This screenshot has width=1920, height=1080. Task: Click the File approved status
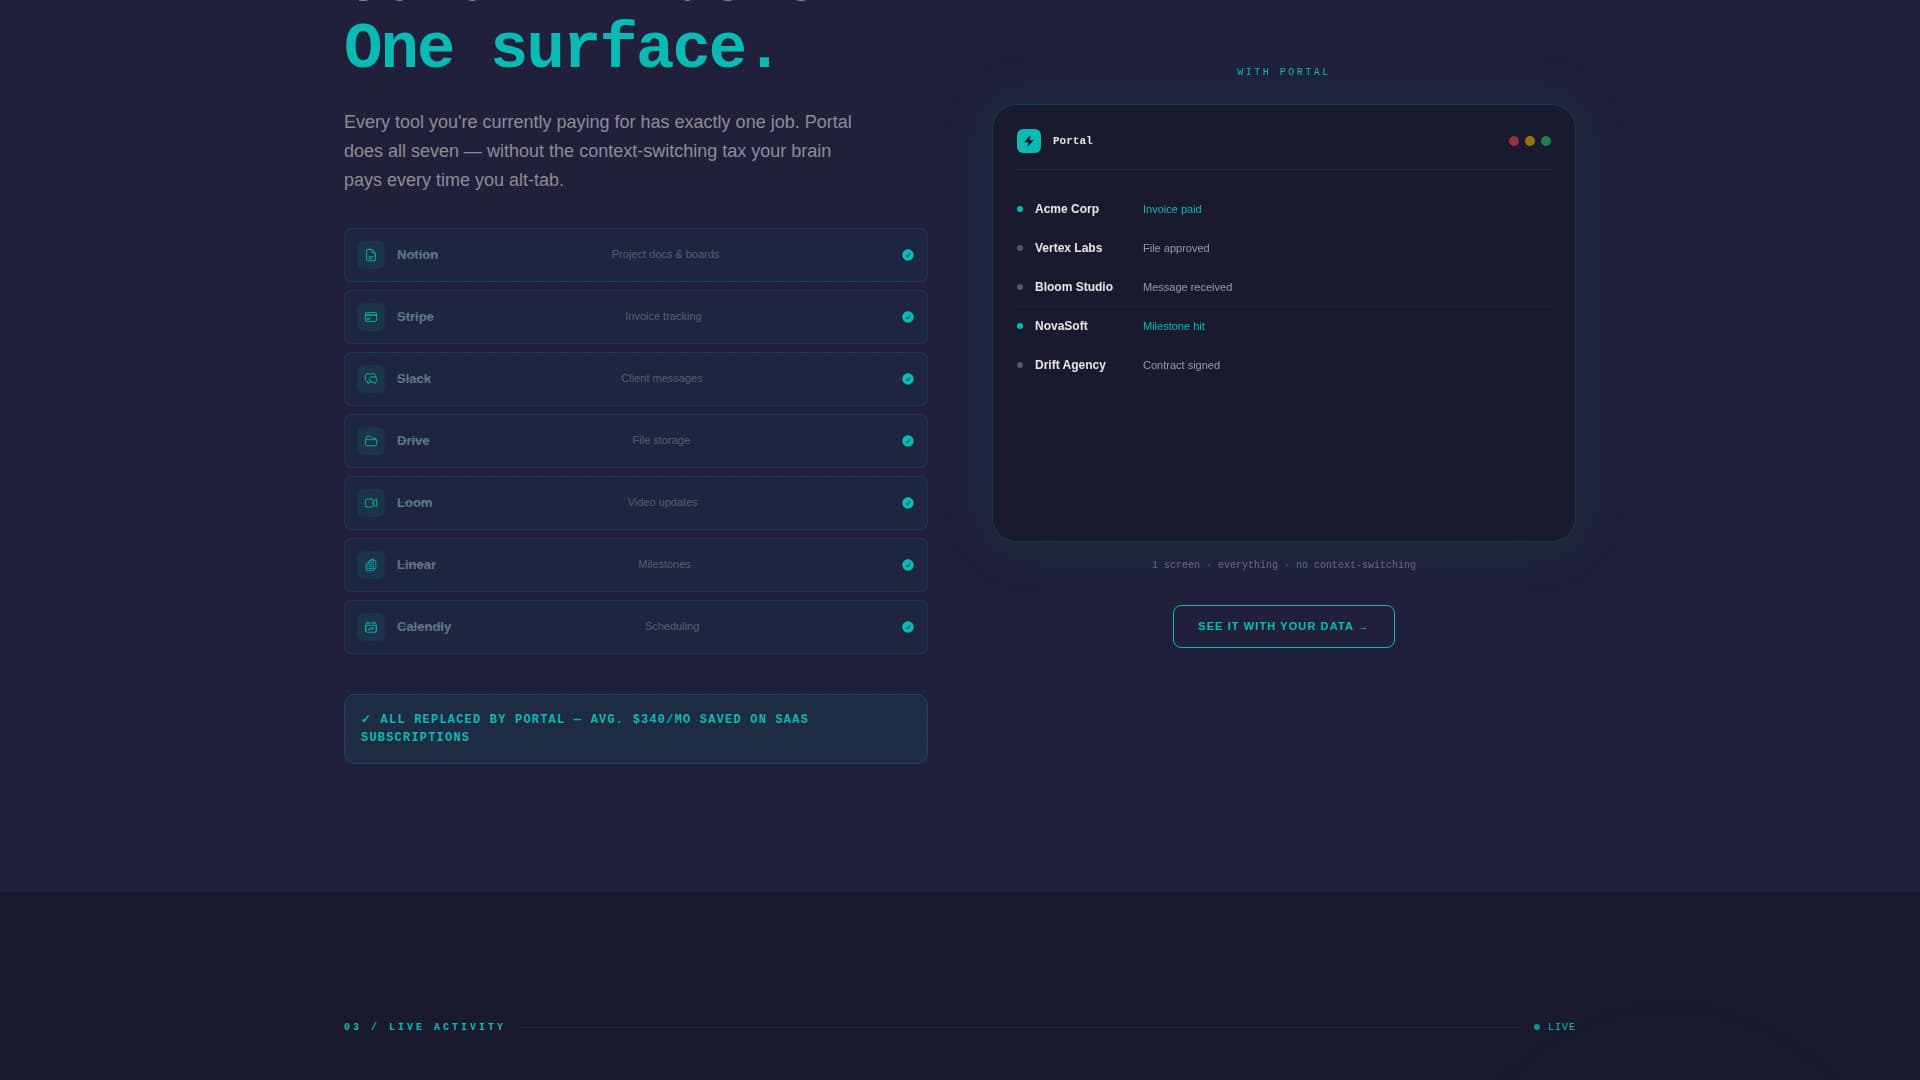(x=1176, y=248)
